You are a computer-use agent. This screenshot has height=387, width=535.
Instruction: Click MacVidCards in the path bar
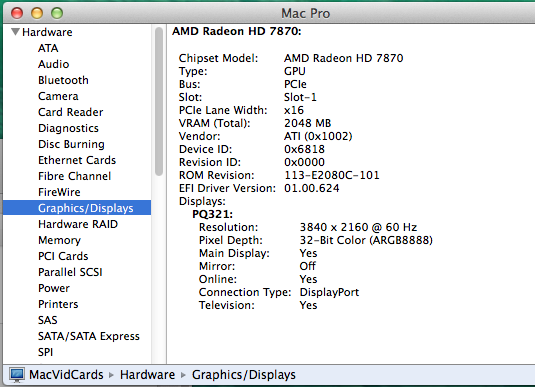(66, 375)
